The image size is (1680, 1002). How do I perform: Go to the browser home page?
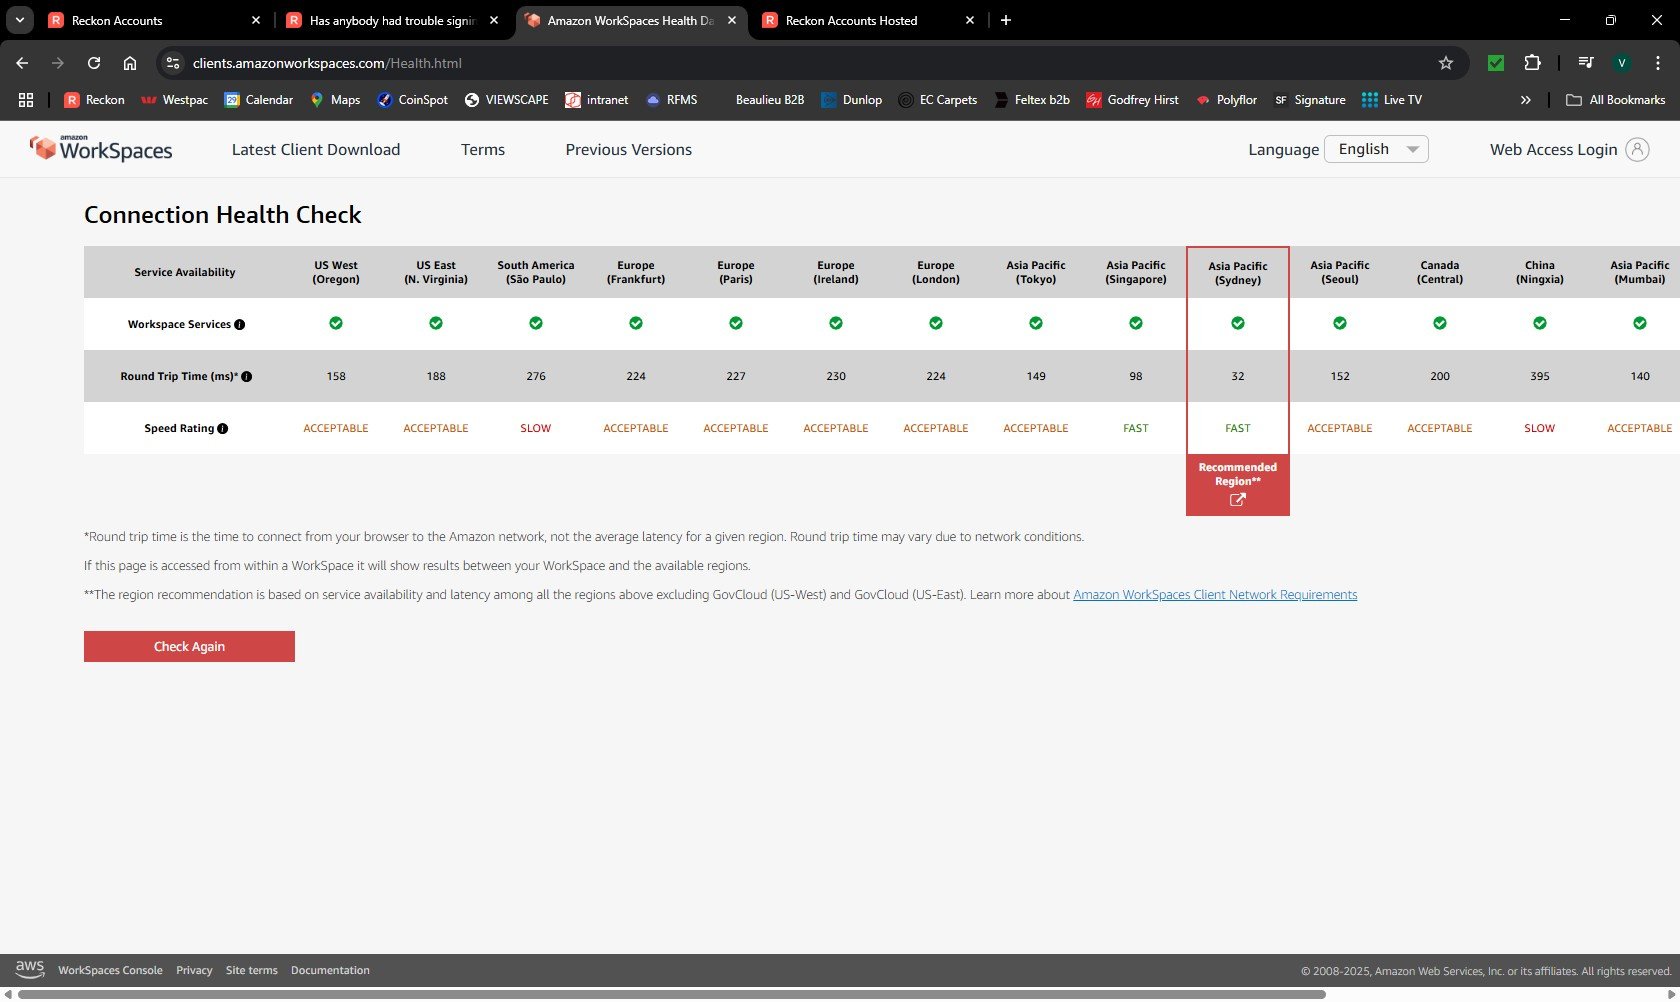pos(130,63)
